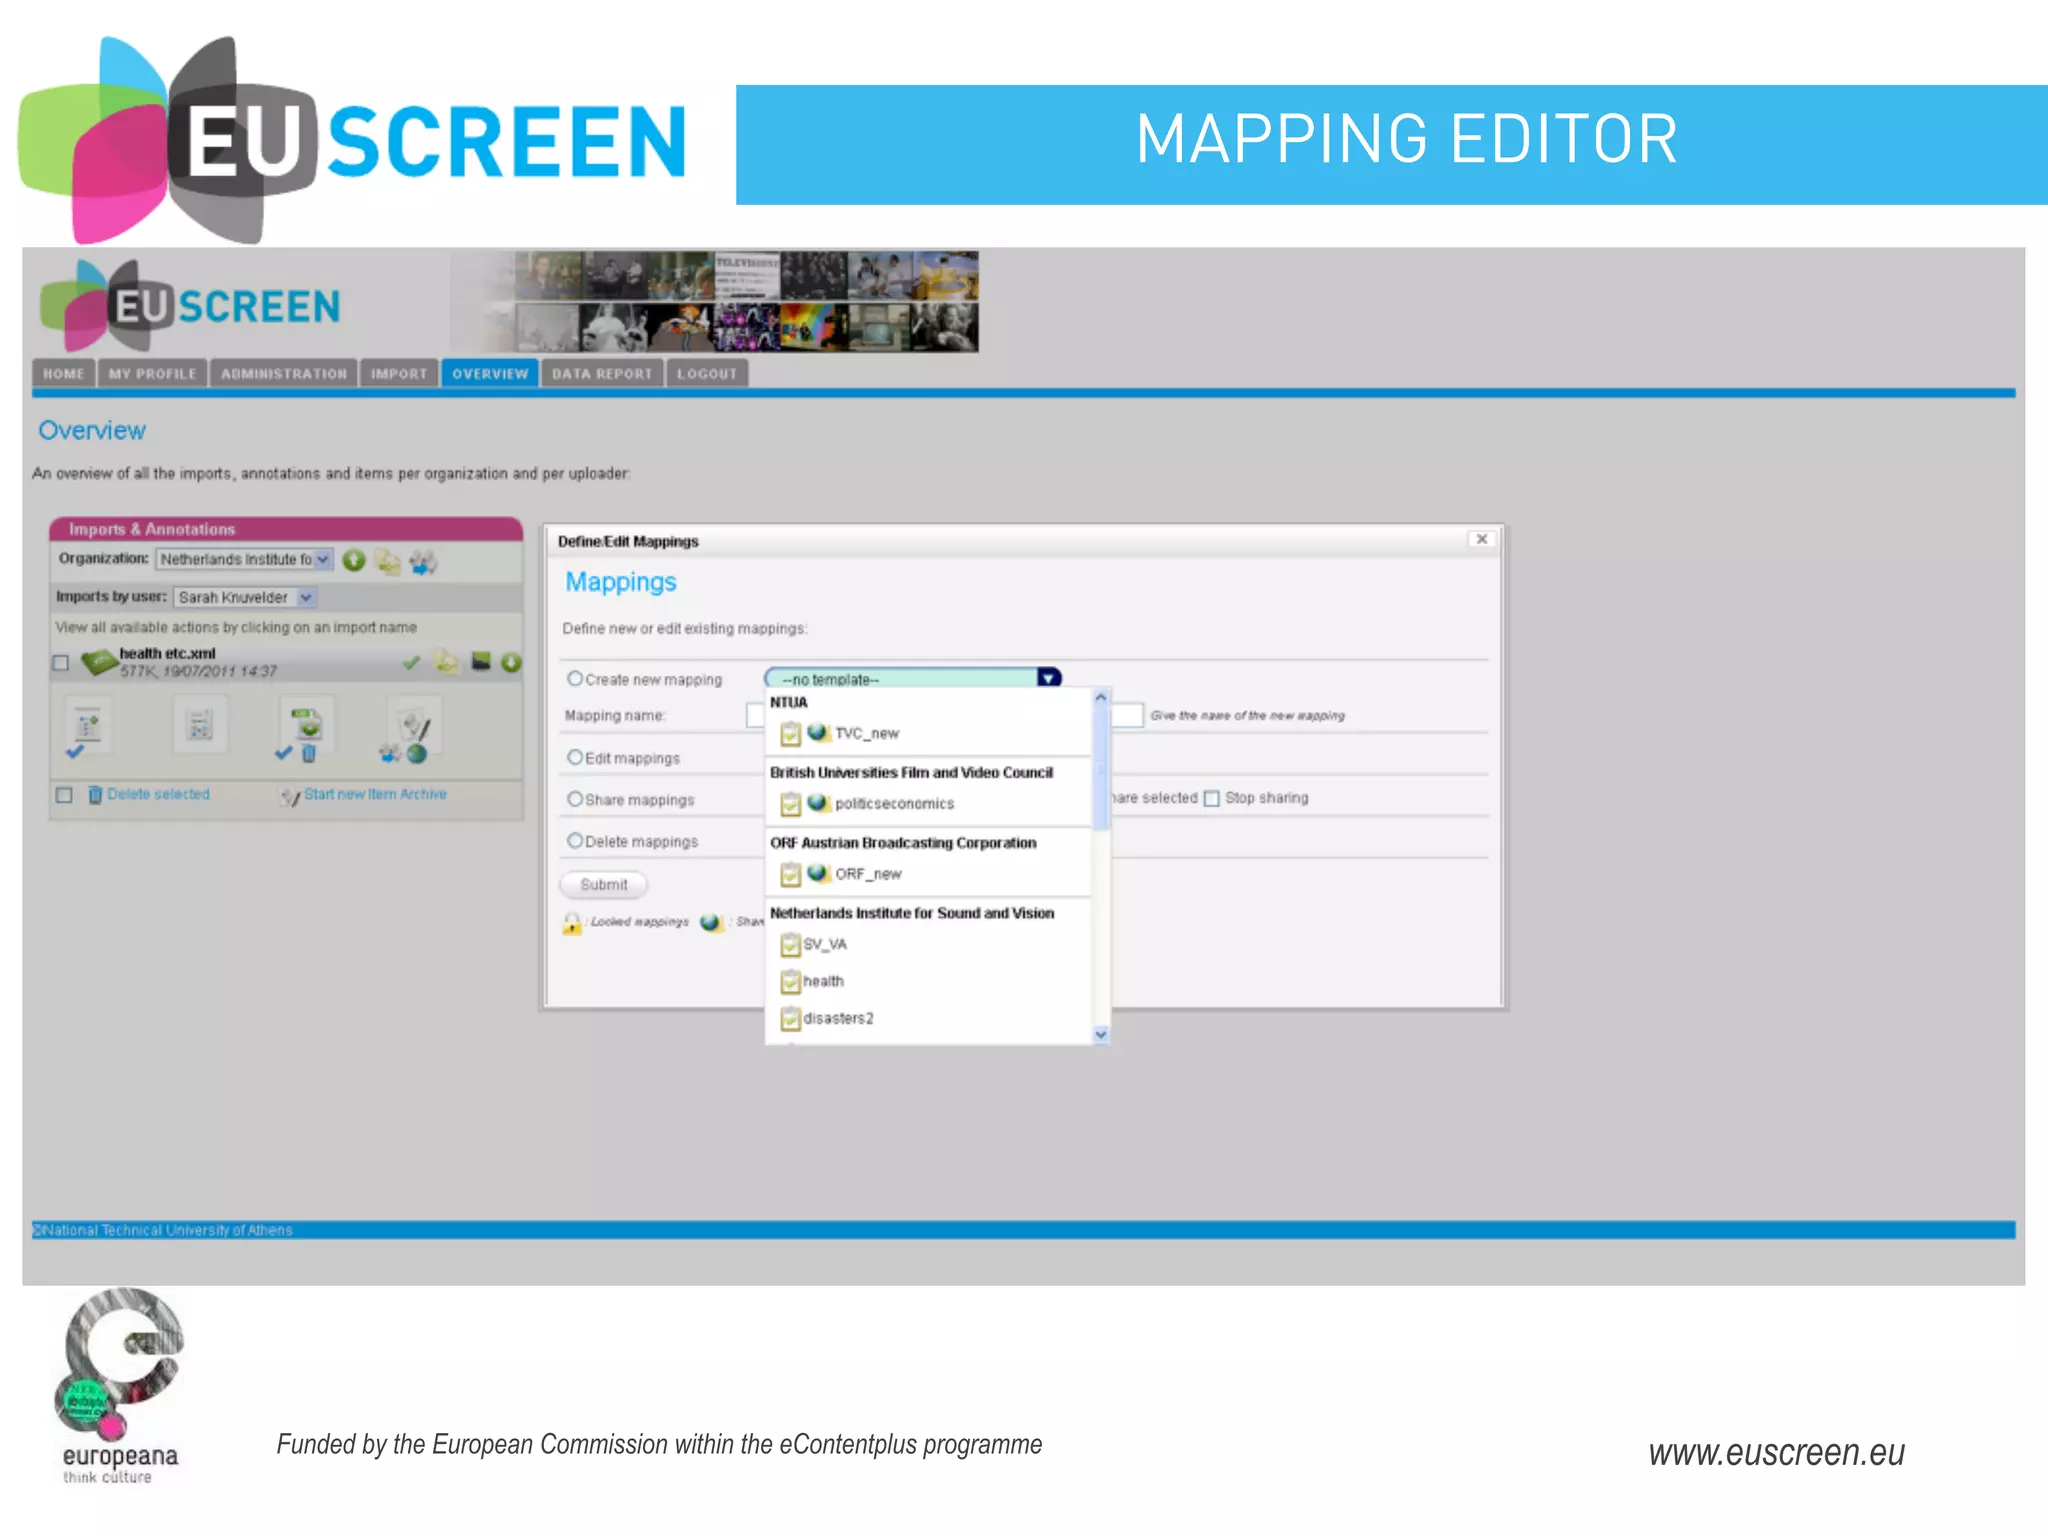Open the Organization dropdown
The image size is (2048, 1536).
[x=245, y=559]
